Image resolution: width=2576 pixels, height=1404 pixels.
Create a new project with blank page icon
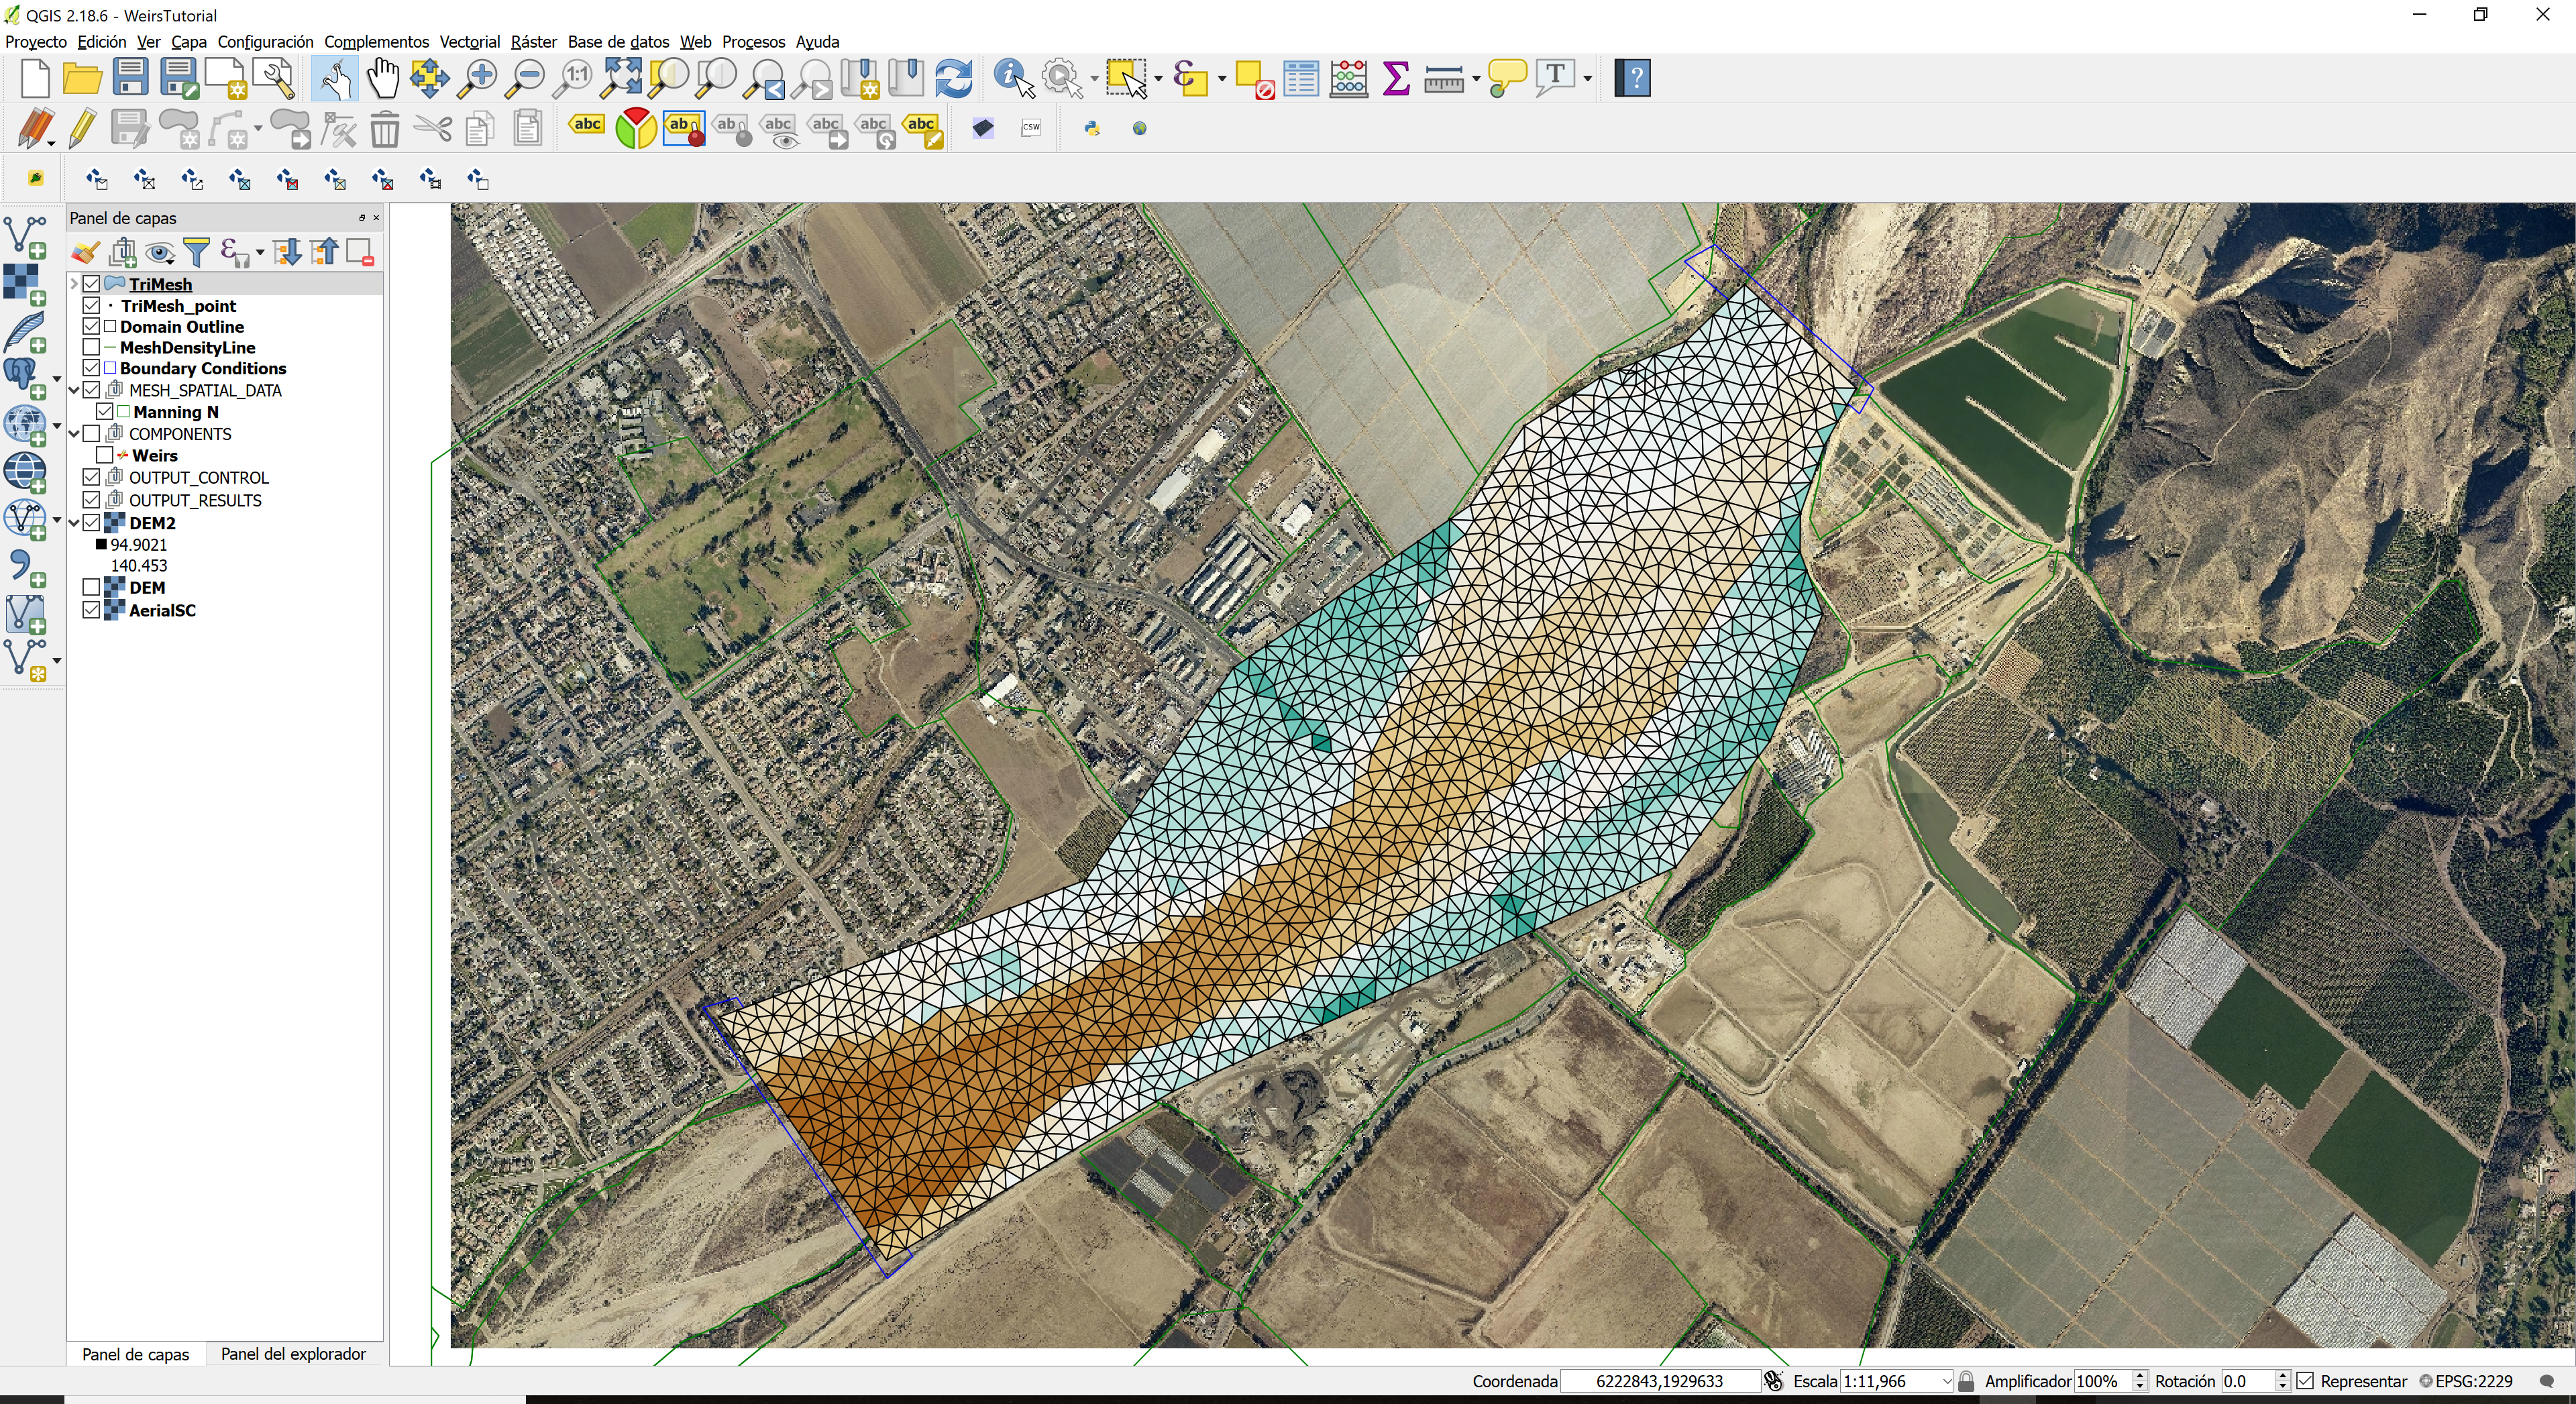click(x=34, y=78)
